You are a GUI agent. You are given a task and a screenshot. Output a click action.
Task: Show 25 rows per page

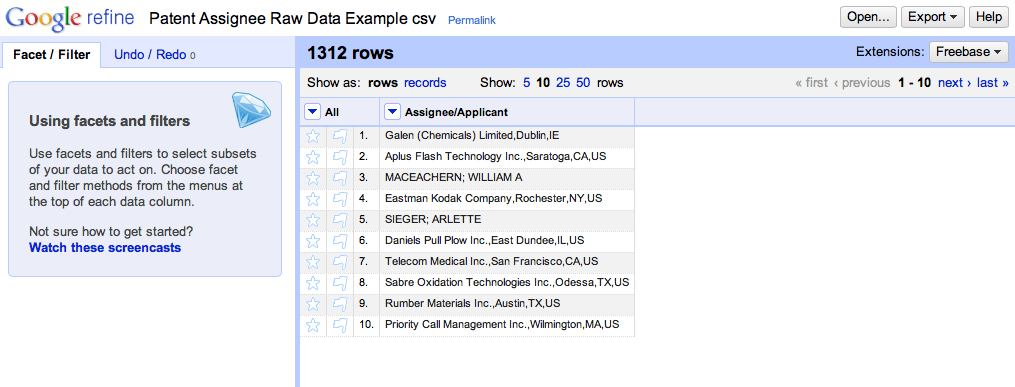coord(563,83)
